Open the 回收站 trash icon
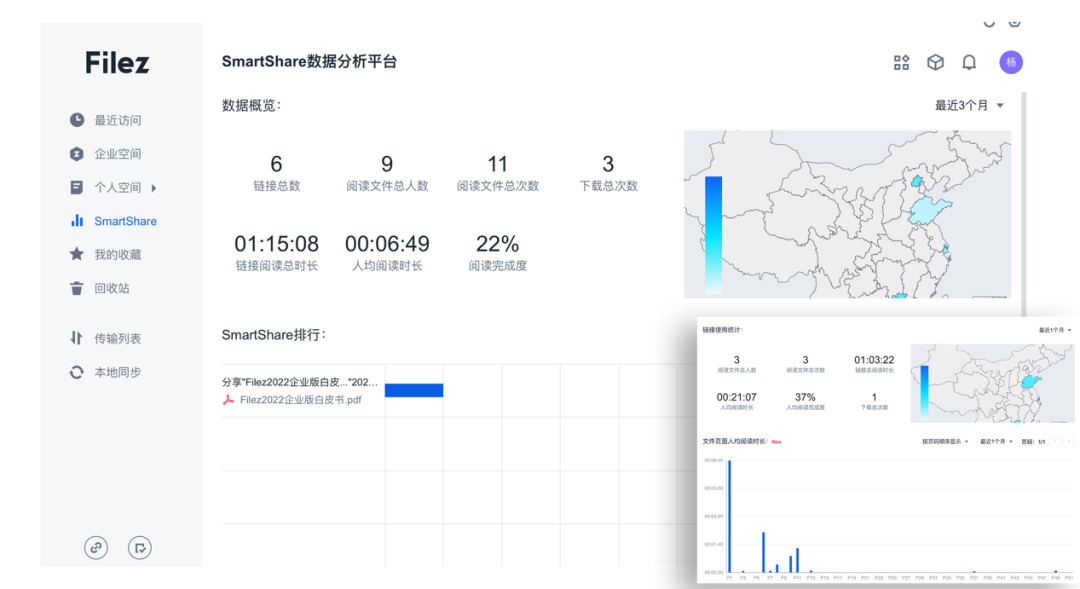The height and width of the screenshot is (589, 1080). click(x=76, y=288)
